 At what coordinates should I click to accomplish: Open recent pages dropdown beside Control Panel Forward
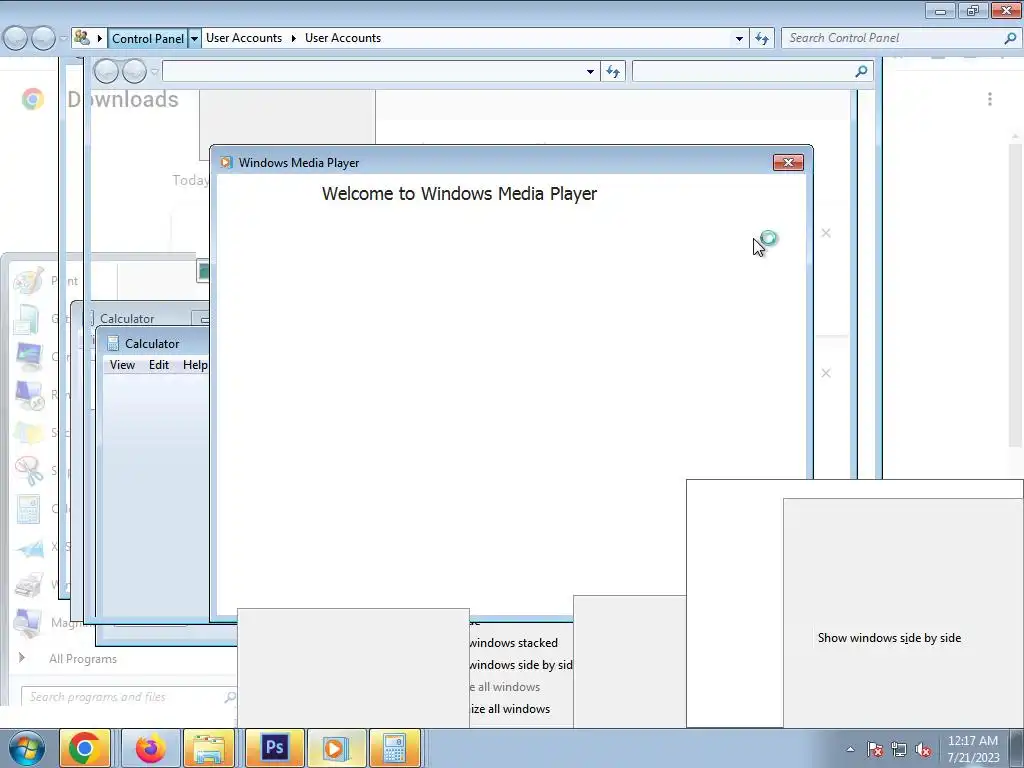click(63, 39)
